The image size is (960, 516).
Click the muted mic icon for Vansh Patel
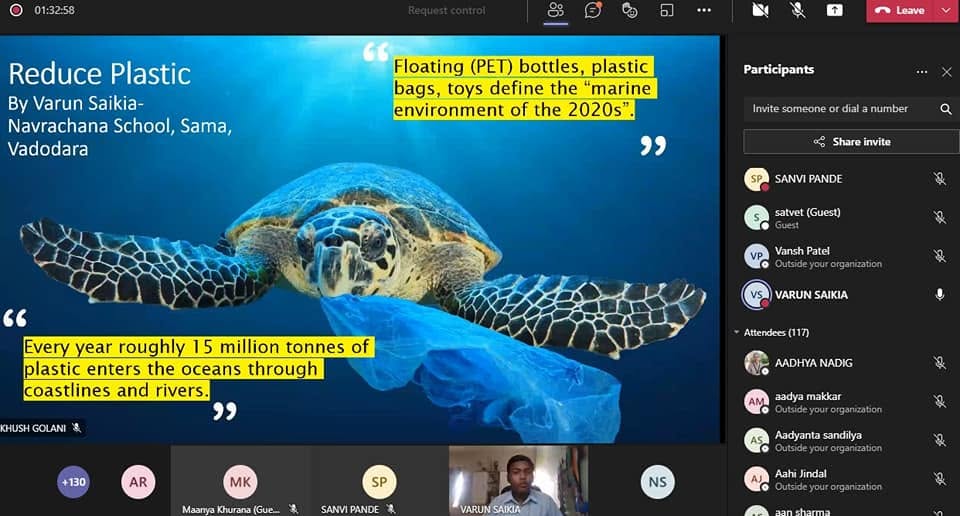(940, 256)
